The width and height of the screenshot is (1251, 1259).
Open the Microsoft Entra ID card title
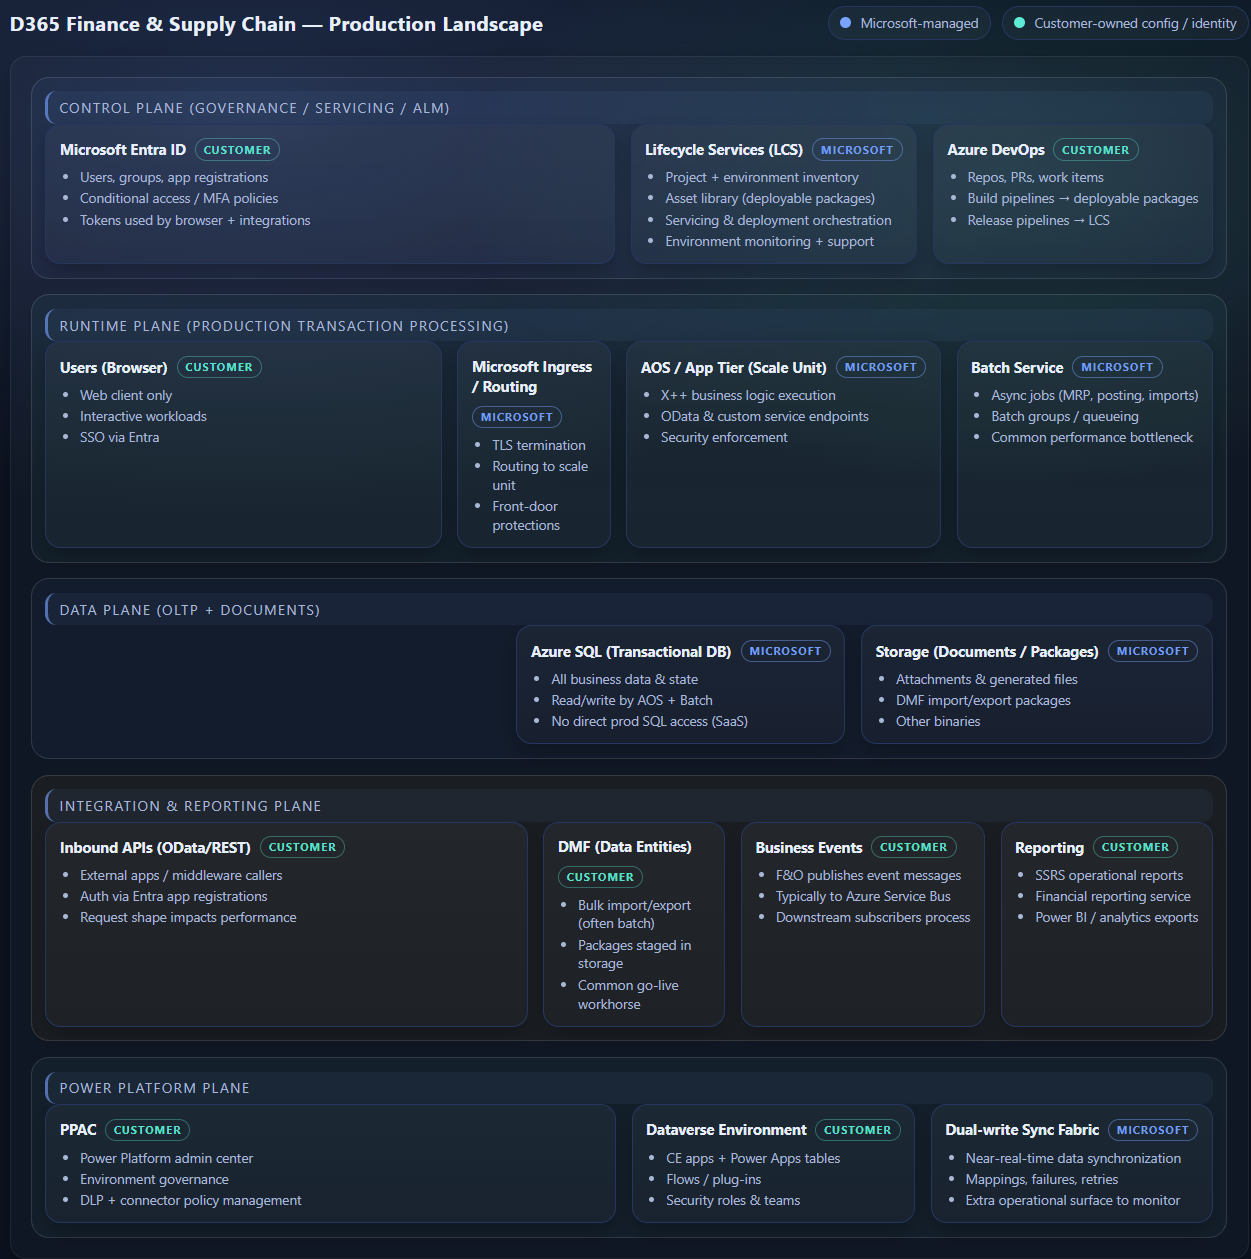click(x=123, y=150)
